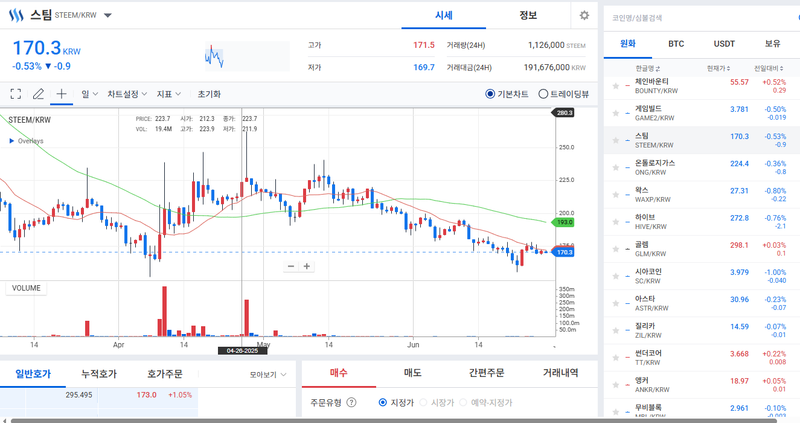Open 모아보기 dropdown in order book
This screenshot has height=423, width=800.
point(268,375)
